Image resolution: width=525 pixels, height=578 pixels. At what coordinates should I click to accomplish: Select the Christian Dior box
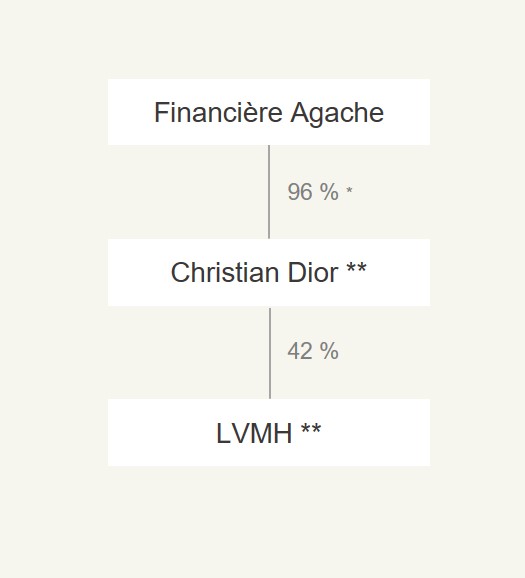point(269,272)
